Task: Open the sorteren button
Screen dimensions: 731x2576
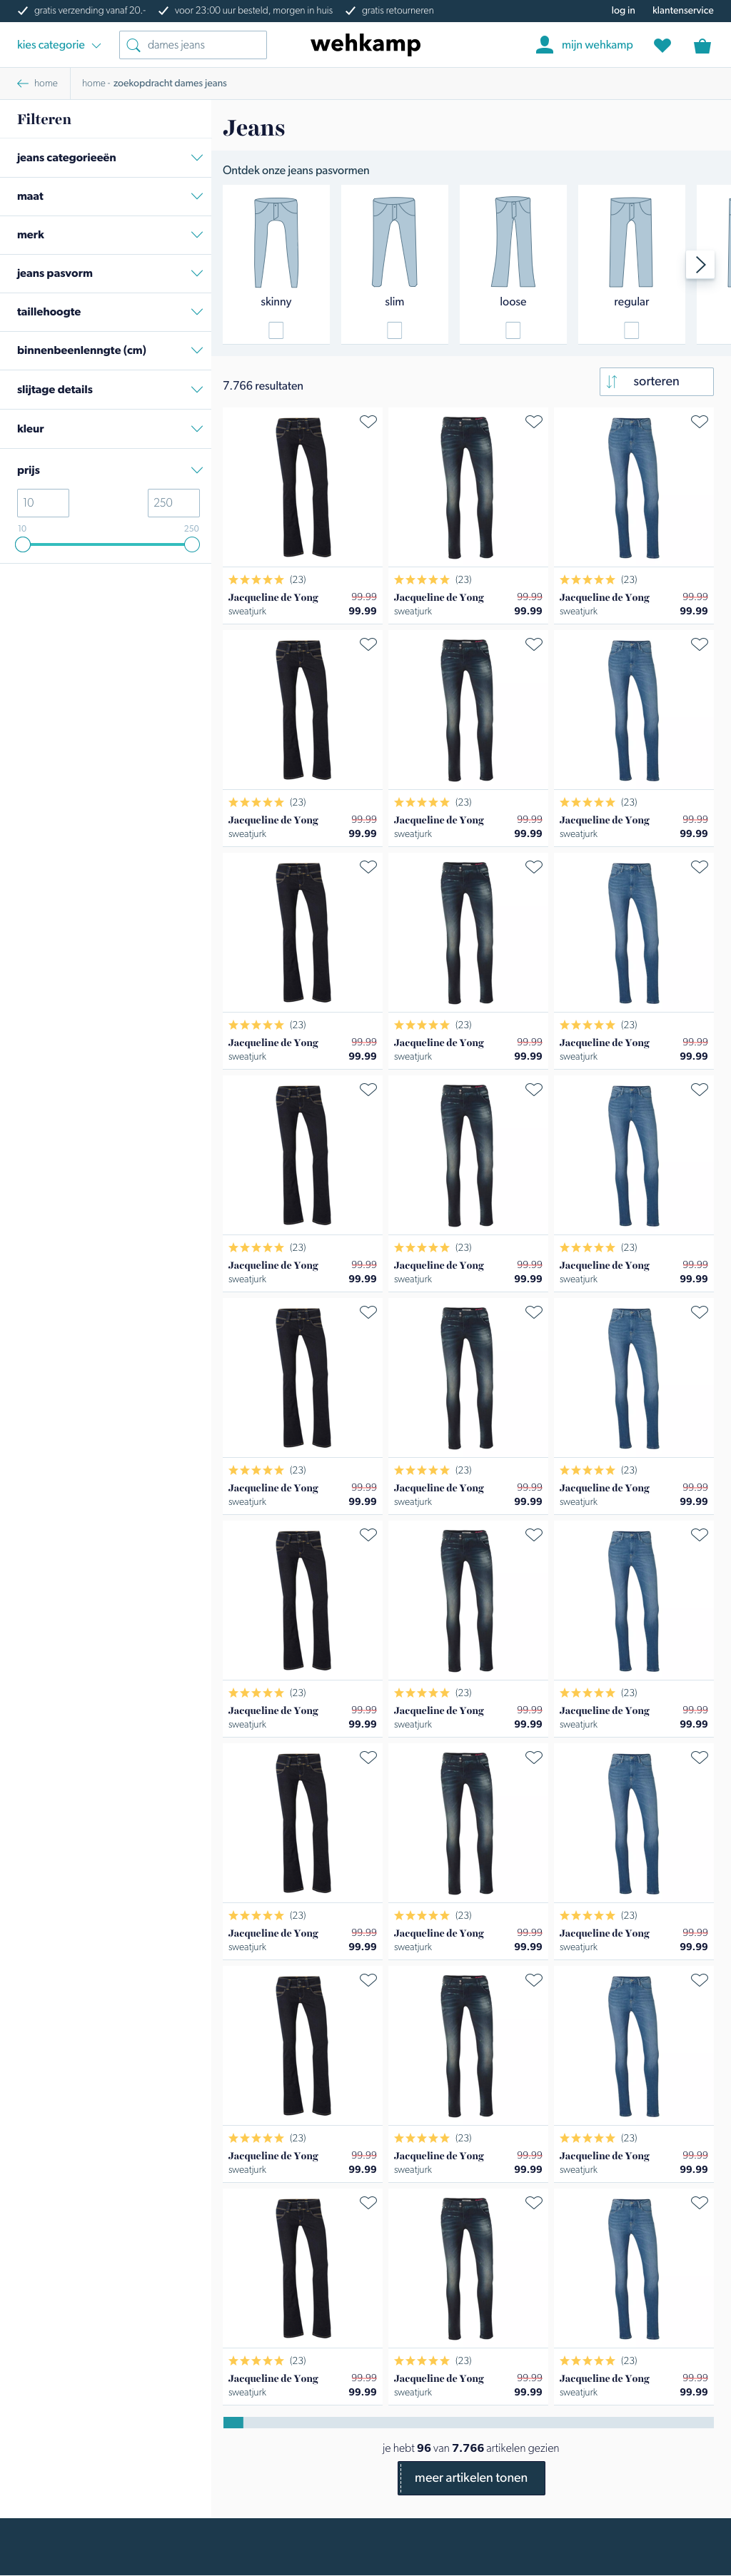Action: [x=656, y=381]
